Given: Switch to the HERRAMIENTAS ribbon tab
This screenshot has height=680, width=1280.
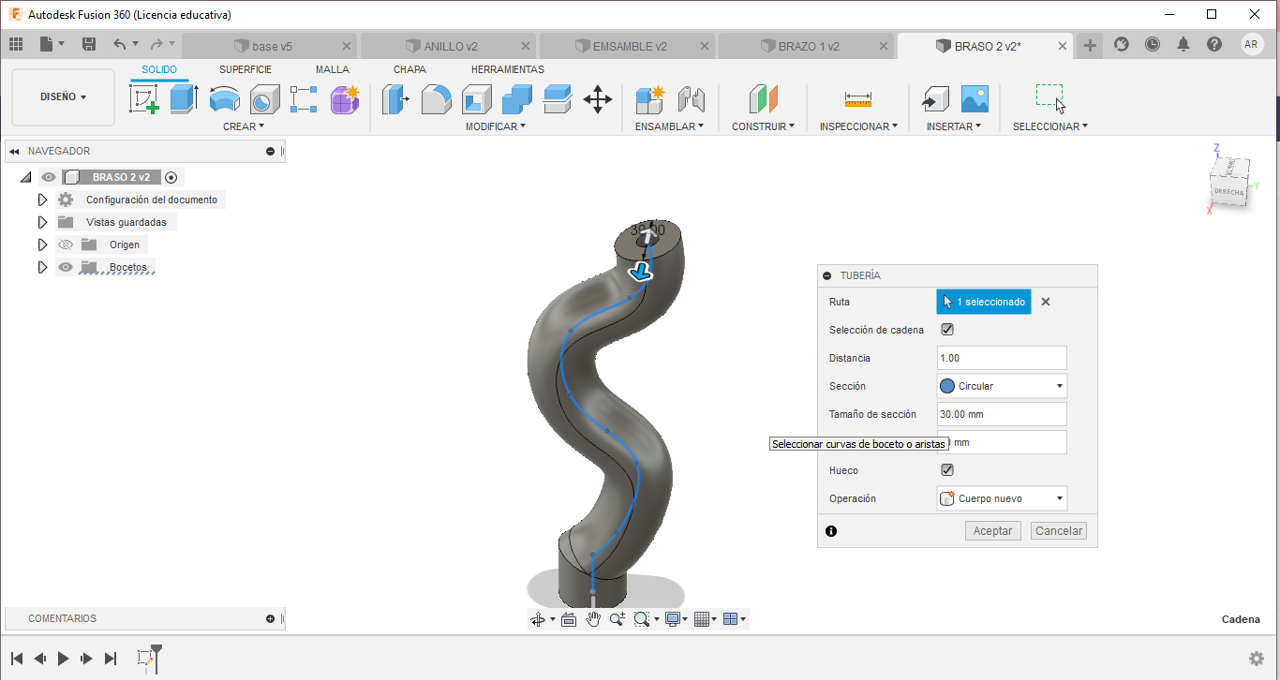Looking at the screenshot, I should click(x=508, y=70).
